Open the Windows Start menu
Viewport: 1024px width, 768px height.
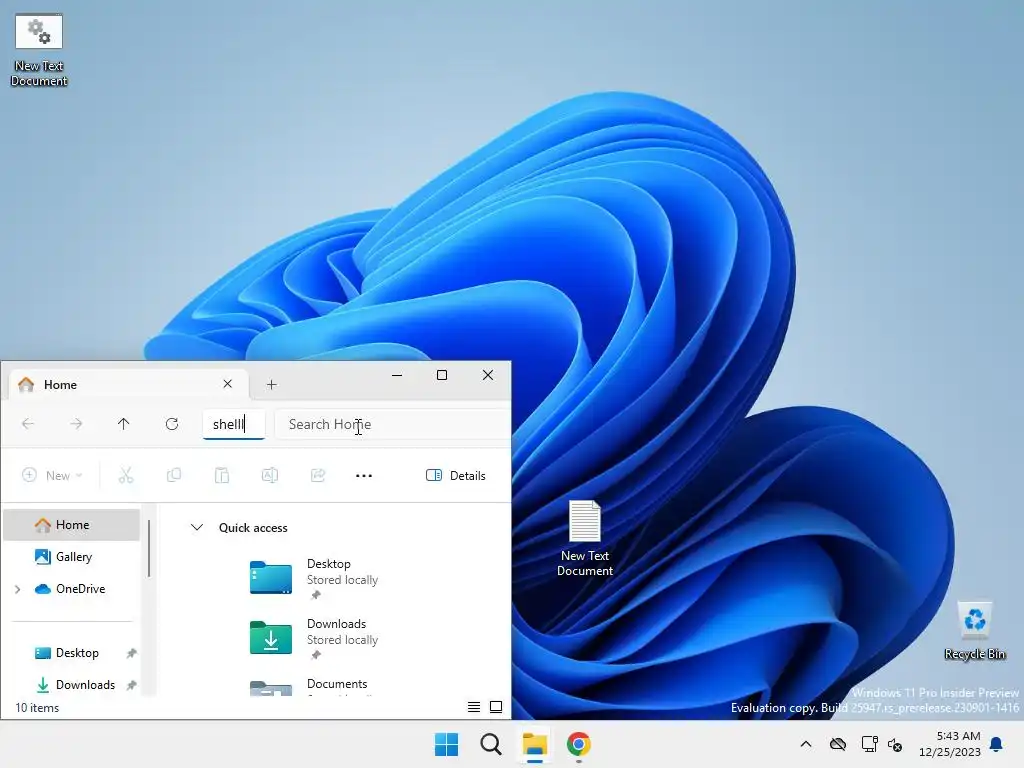click(x=447, y=744)
